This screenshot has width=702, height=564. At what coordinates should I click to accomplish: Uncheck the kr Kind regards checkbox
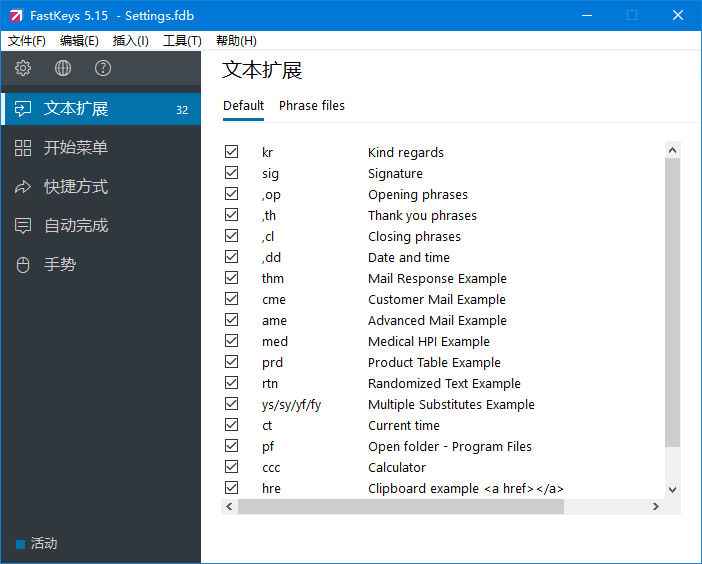pos(231,152)
